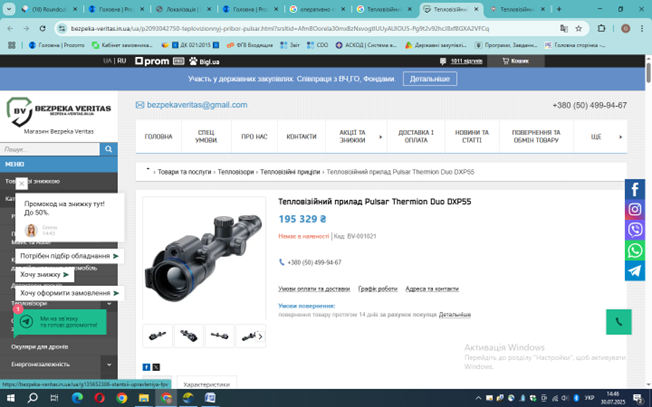The image size is (652, 407).
Task: Open the ПРО НАС menu item
Action: coord(254,137)
